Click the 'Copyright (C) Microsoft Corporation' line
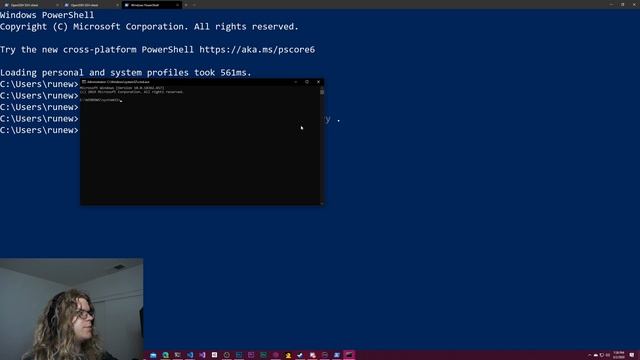Screen dimensions: 640x360 (x=149, y=27)
